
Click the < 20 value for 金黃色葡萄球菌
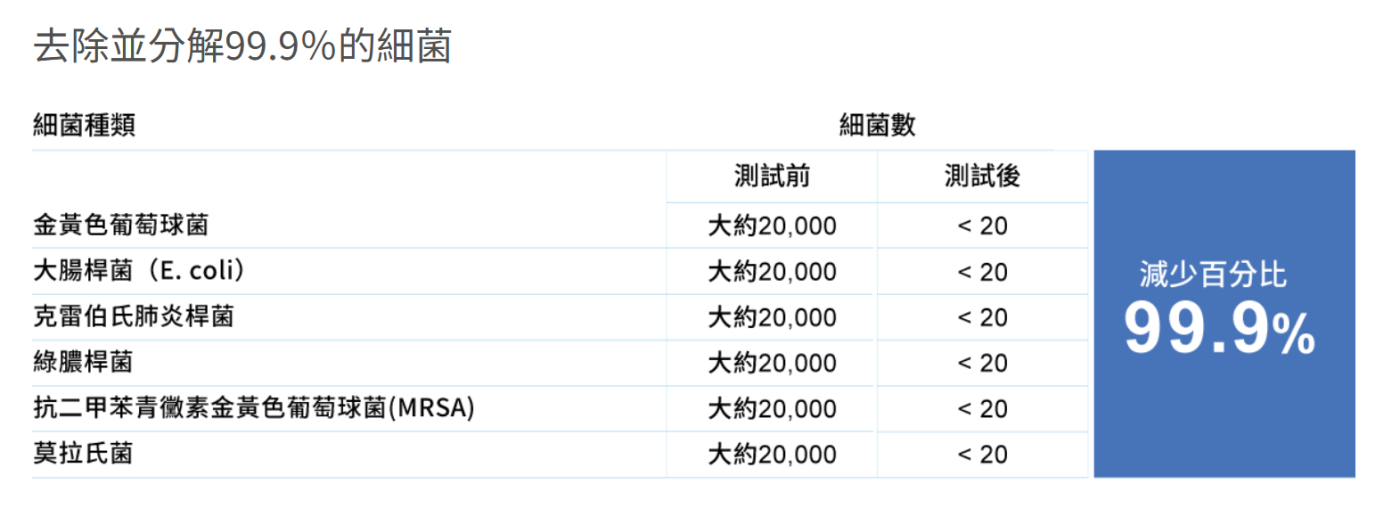pos(982,226)
